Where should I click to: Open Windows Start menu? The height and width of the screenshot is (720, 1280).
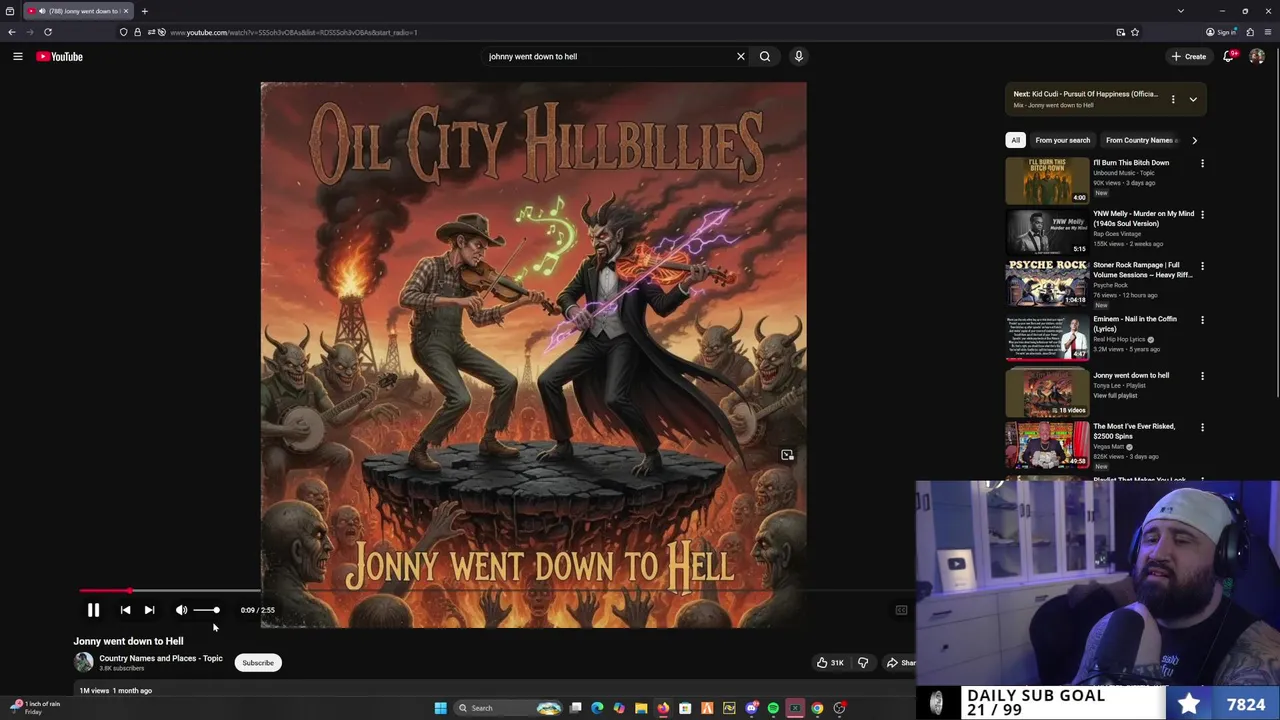pyautogui.click(x=440, y=708)
